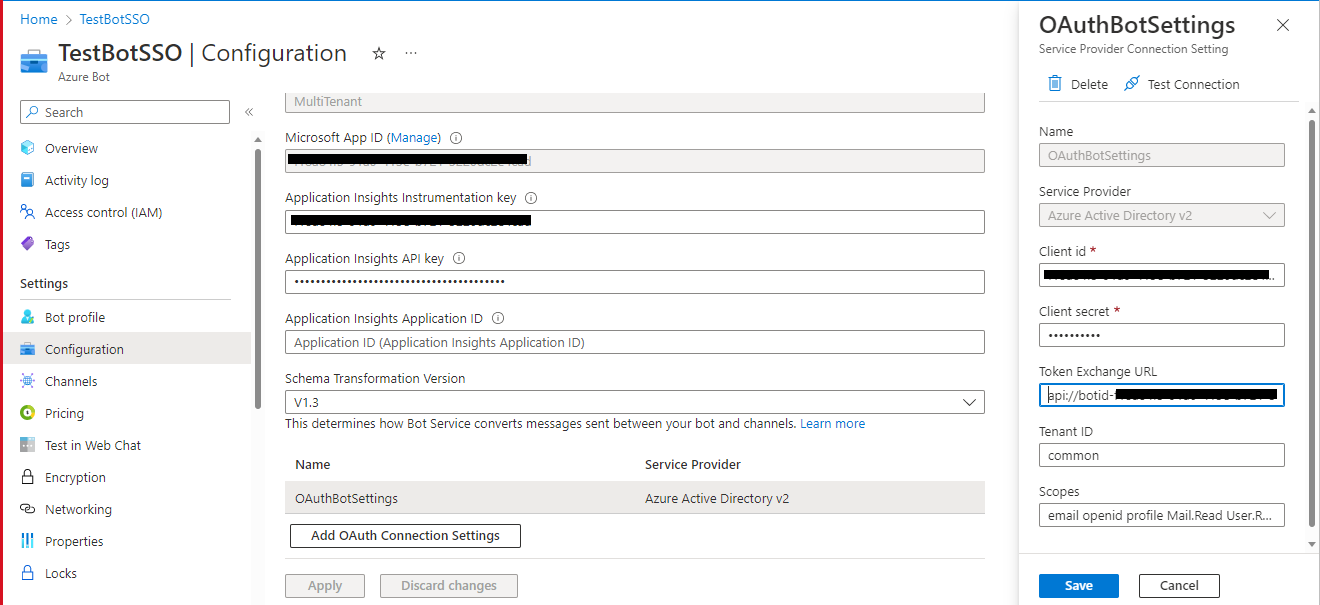Click the Configuration sidebar icon
The width and height of the screenshot is (1320, 605).
tap(28, 349)
